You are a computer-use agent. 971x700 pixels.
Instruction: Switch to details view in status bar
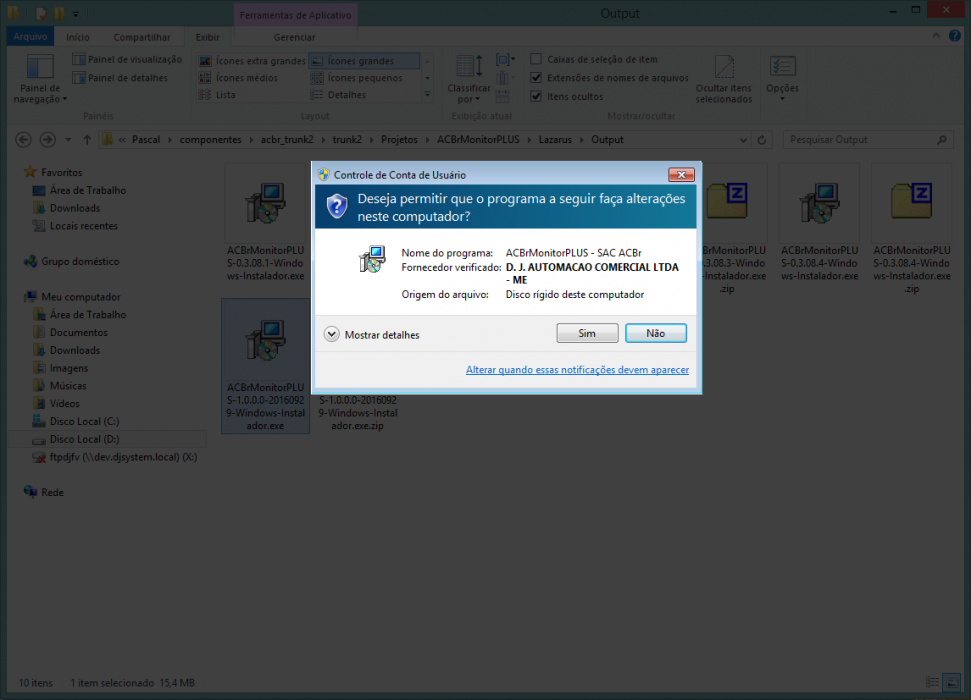coord(932,682)
